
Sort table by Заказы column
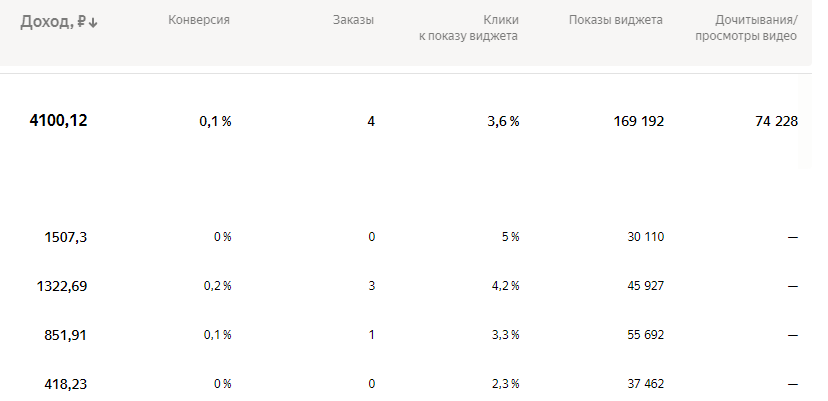[x=353, y=20]
